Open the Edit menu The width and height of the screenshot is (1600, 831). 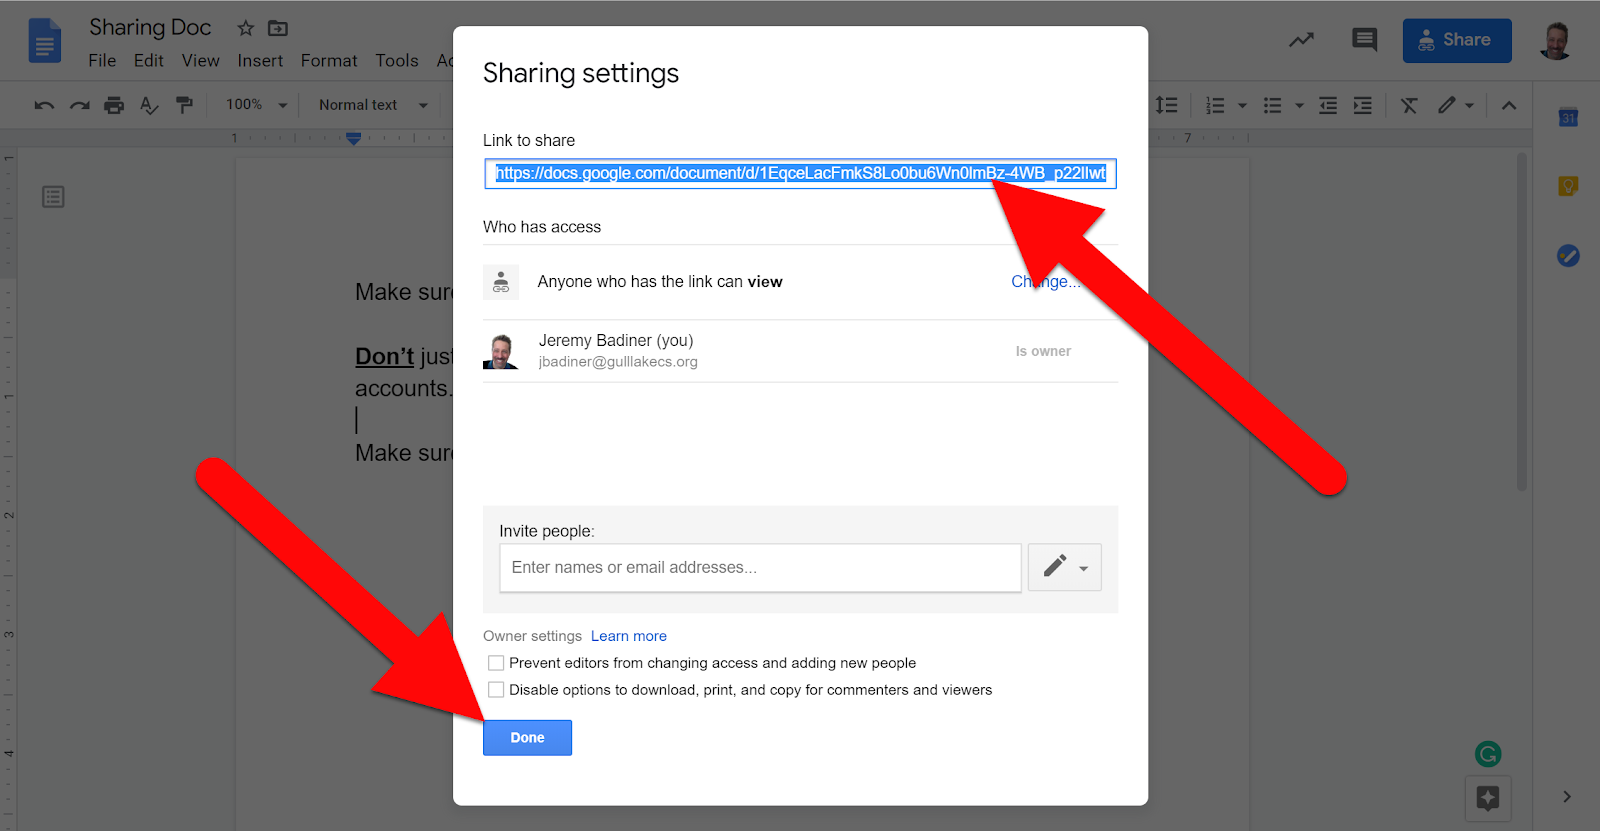149,61
